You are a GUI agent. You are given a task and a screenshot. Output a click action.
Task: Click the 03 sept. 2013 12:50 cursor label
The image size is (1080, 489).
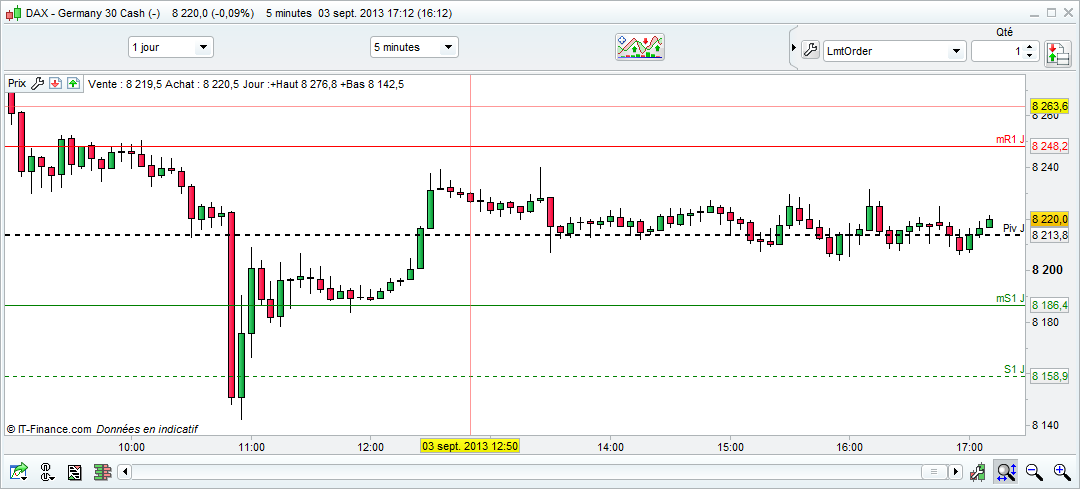click(470, 446)
